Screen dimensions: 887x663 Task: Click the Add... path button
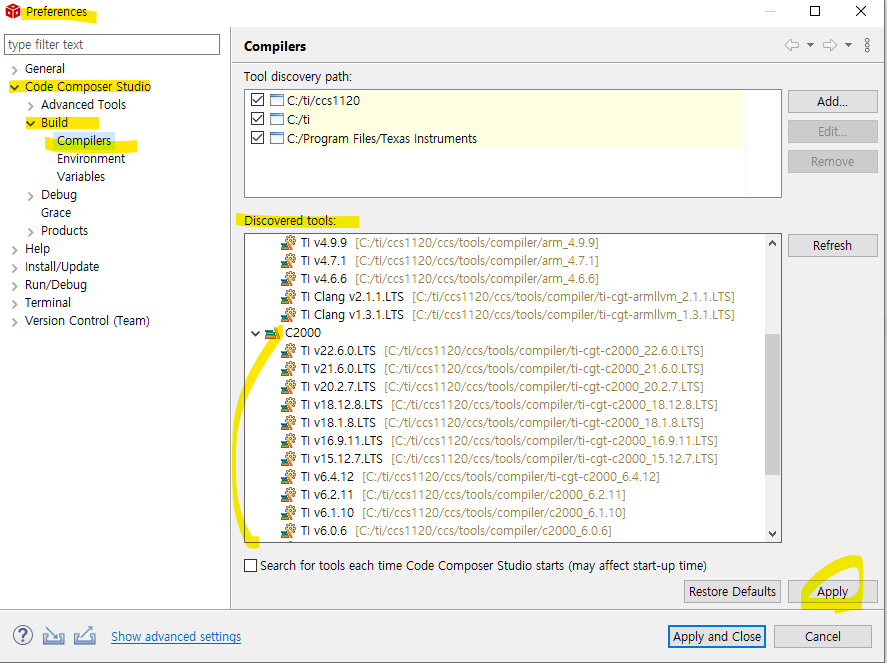tap(832, 101)
